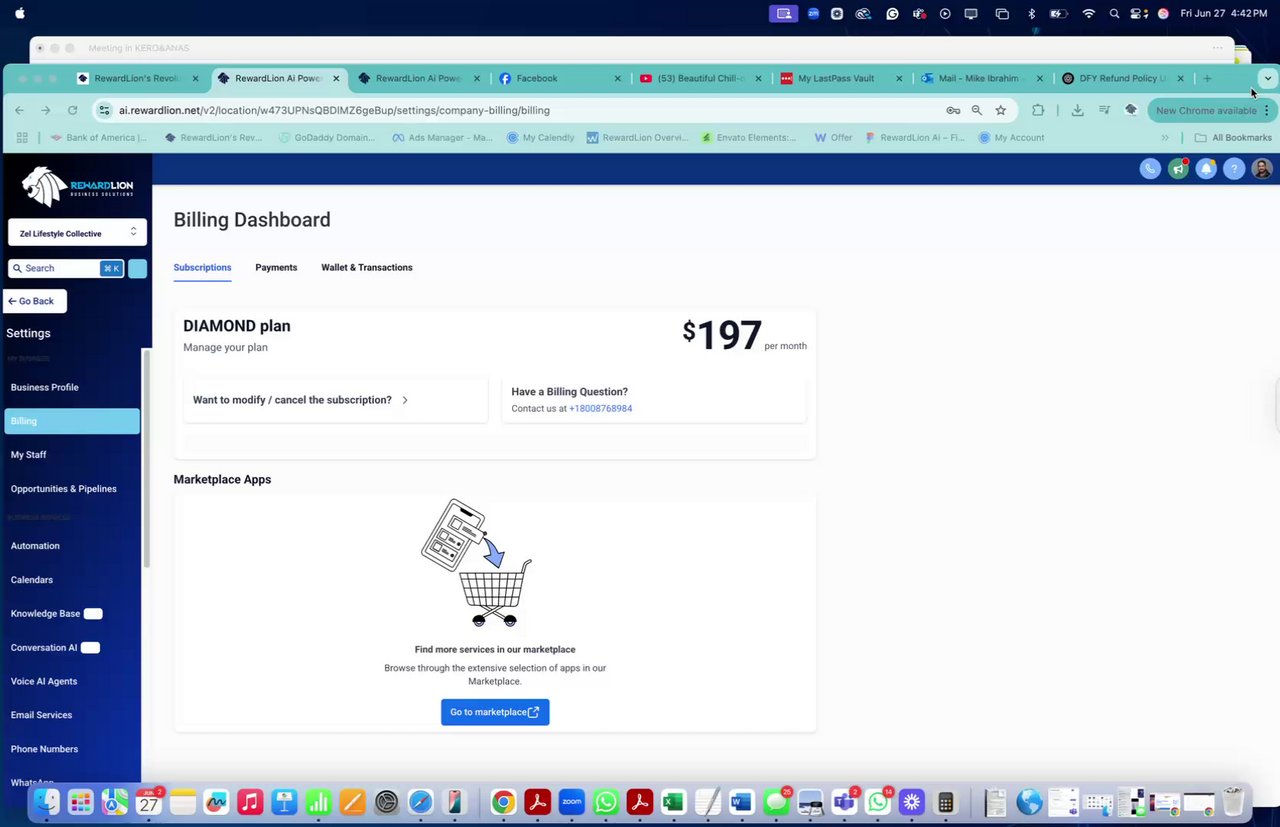1280x827 pixels.
Task: Show hidden bookmarks overflow chevron
Action: (x=1165, y=138)
